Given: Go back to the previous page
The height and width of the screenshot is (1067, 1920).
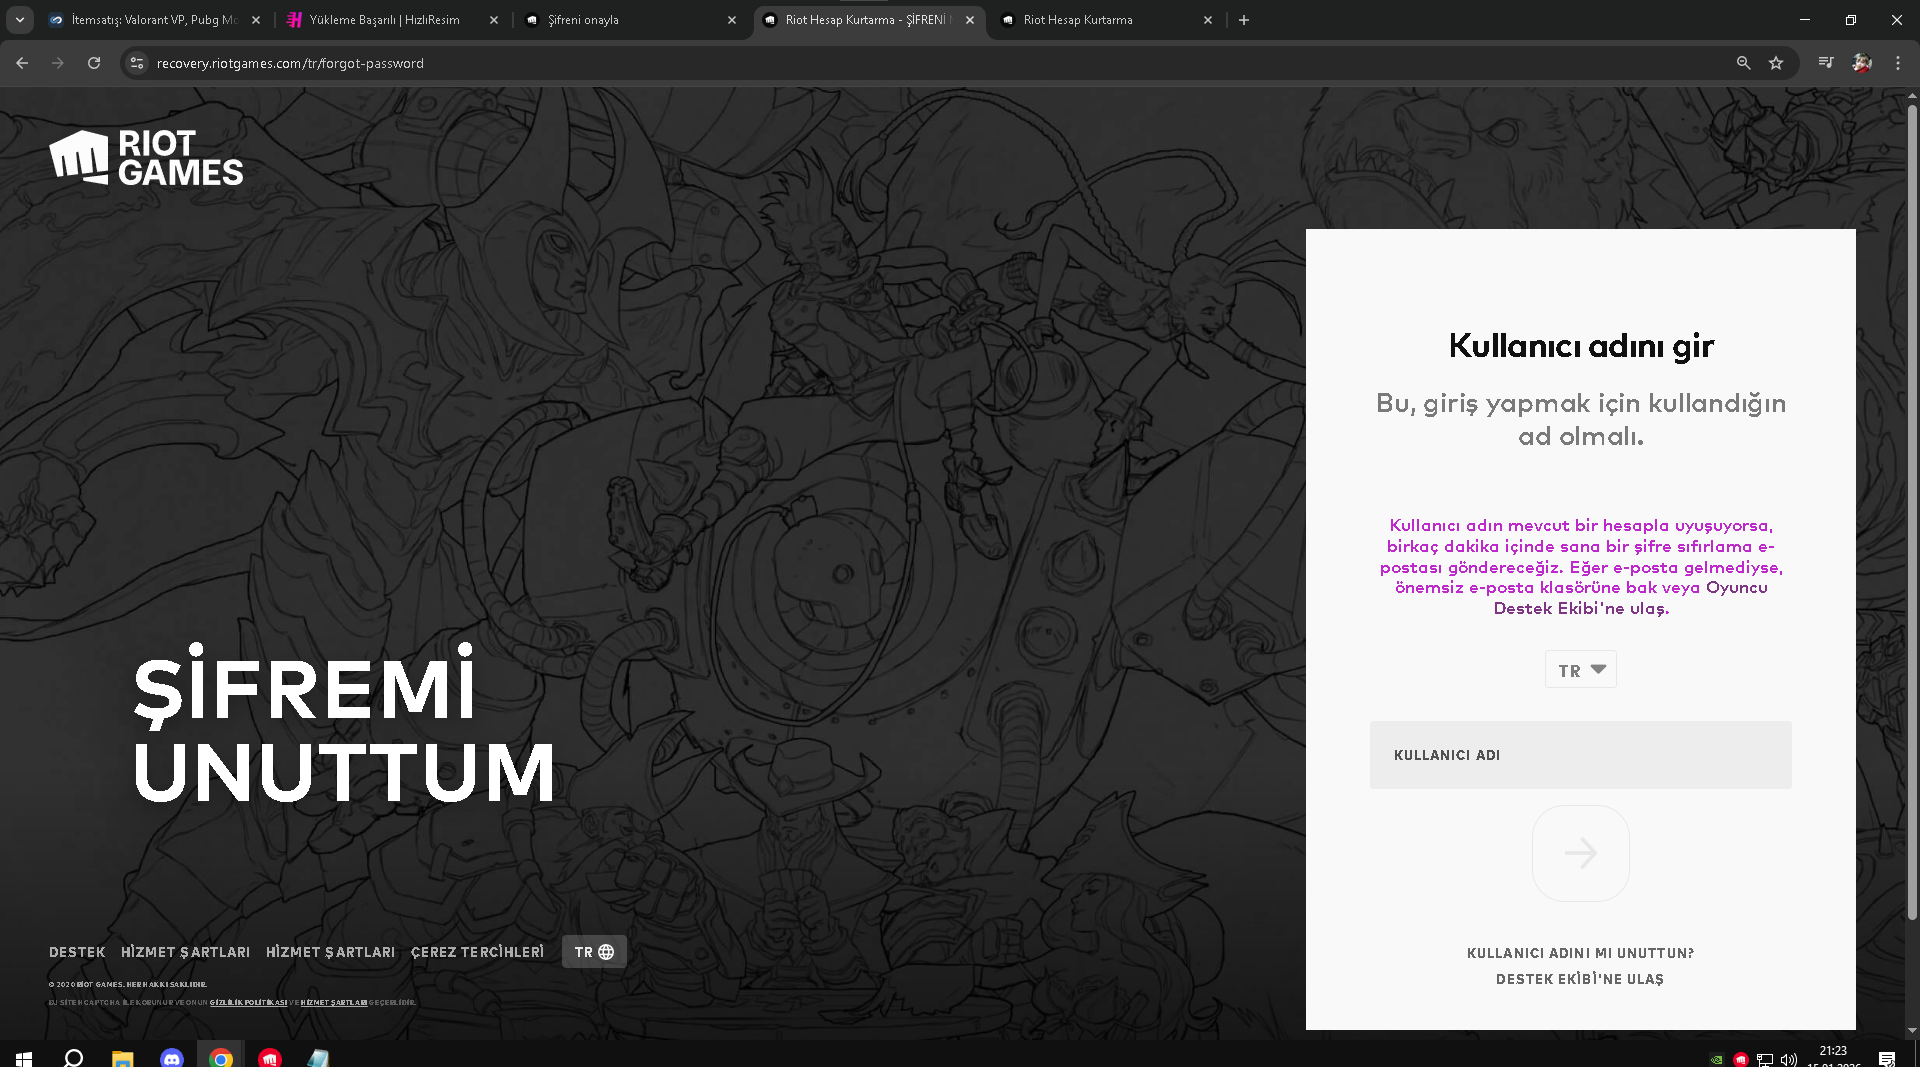Looking at the screenshot, I should [22, 63].
